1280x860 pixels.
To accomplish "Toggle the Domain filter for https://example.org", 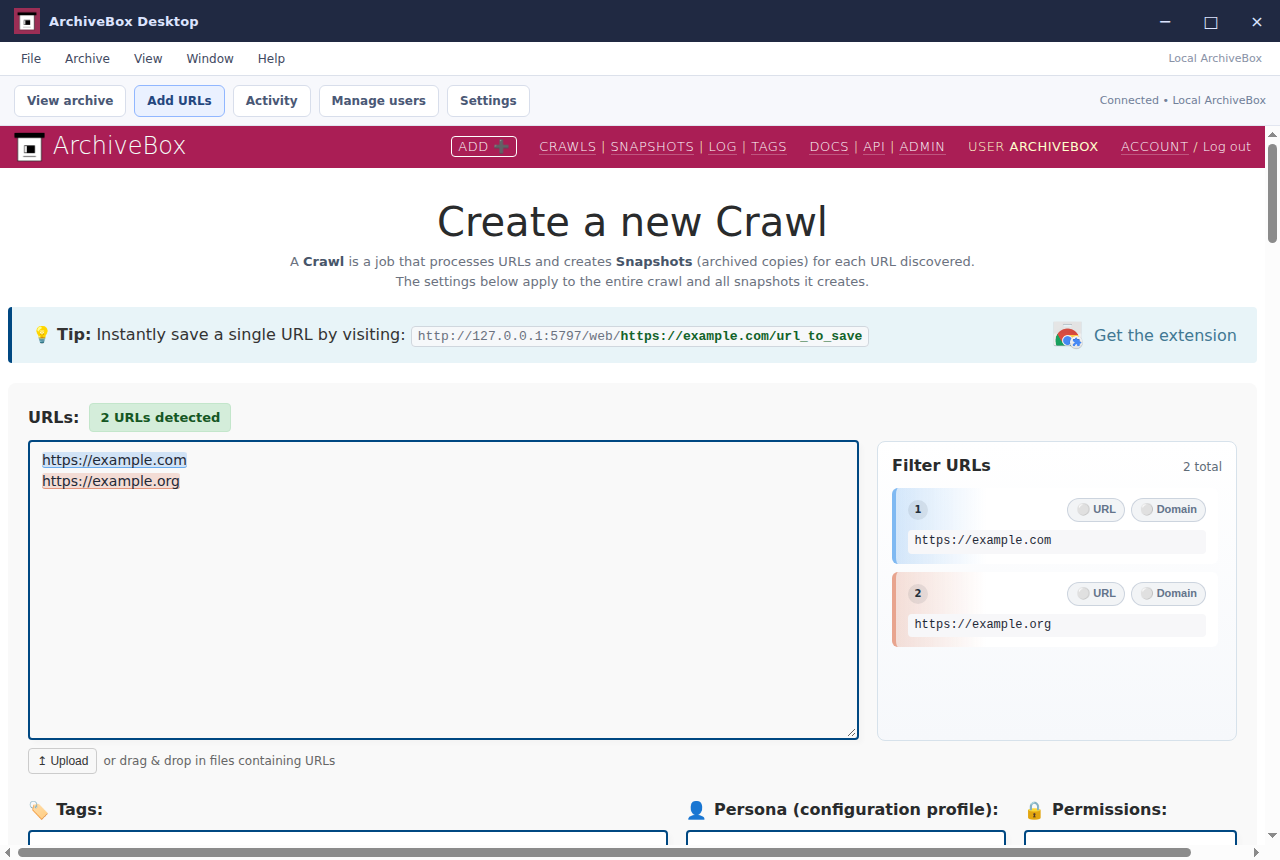I will [1168, 593].
